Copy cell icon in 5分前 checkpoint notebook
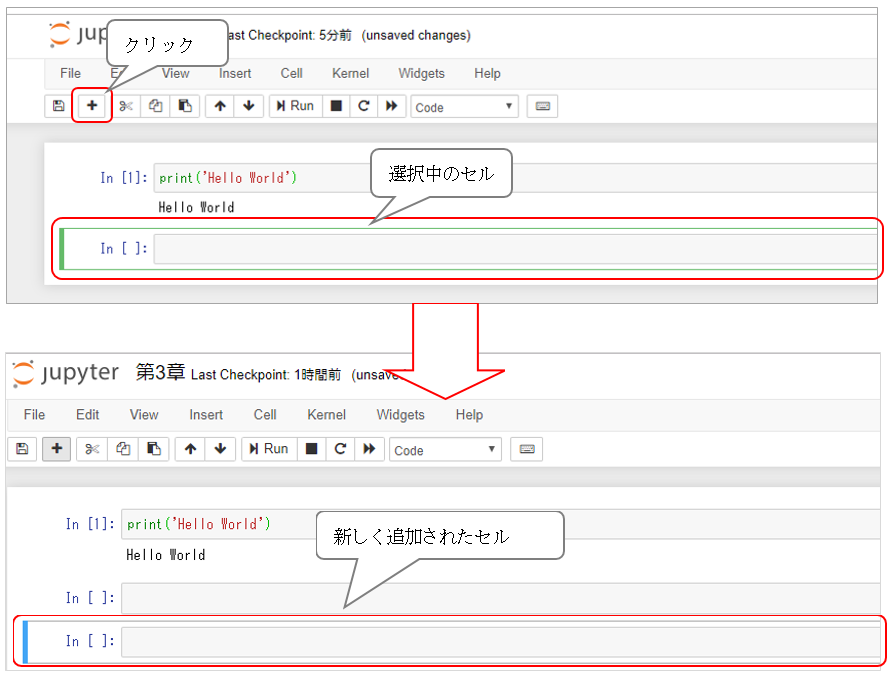Image resolution: width=894 pixels, height=680 pixels. point(155,106)
